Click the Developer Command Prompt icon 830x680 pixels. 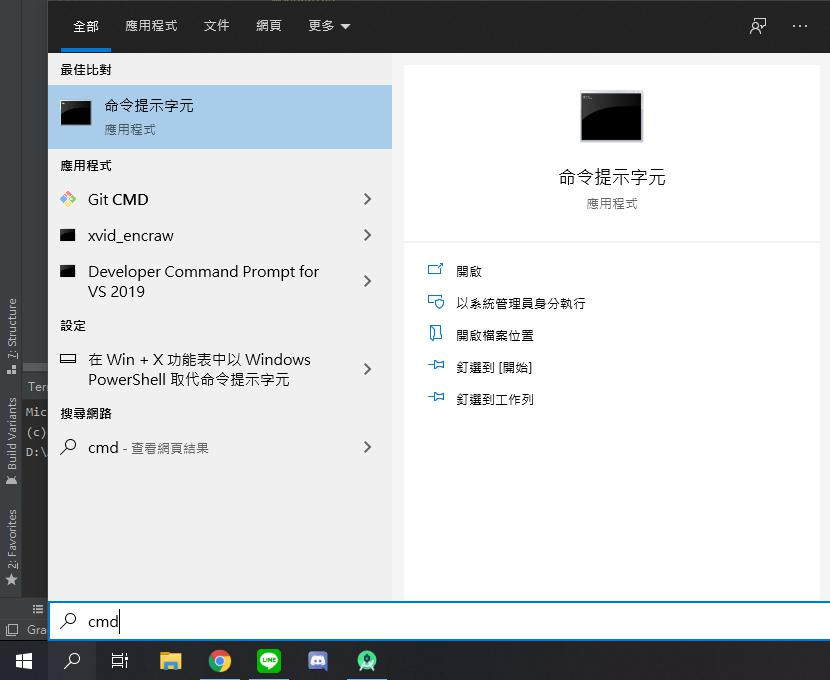pos(68,271)
